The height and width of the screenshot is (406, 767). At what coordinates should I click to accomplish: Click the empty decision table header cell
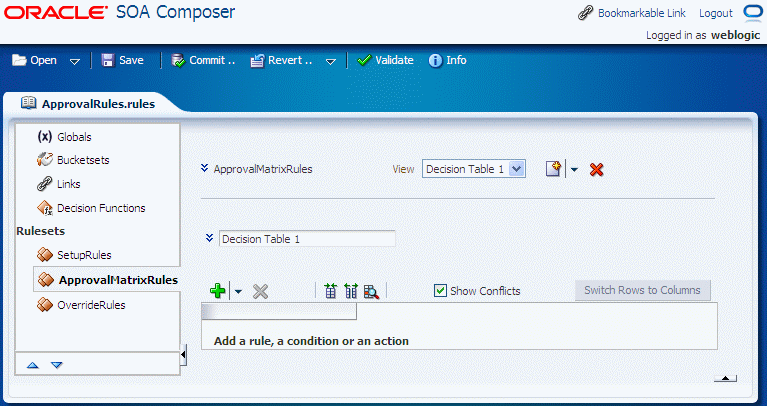279,312
